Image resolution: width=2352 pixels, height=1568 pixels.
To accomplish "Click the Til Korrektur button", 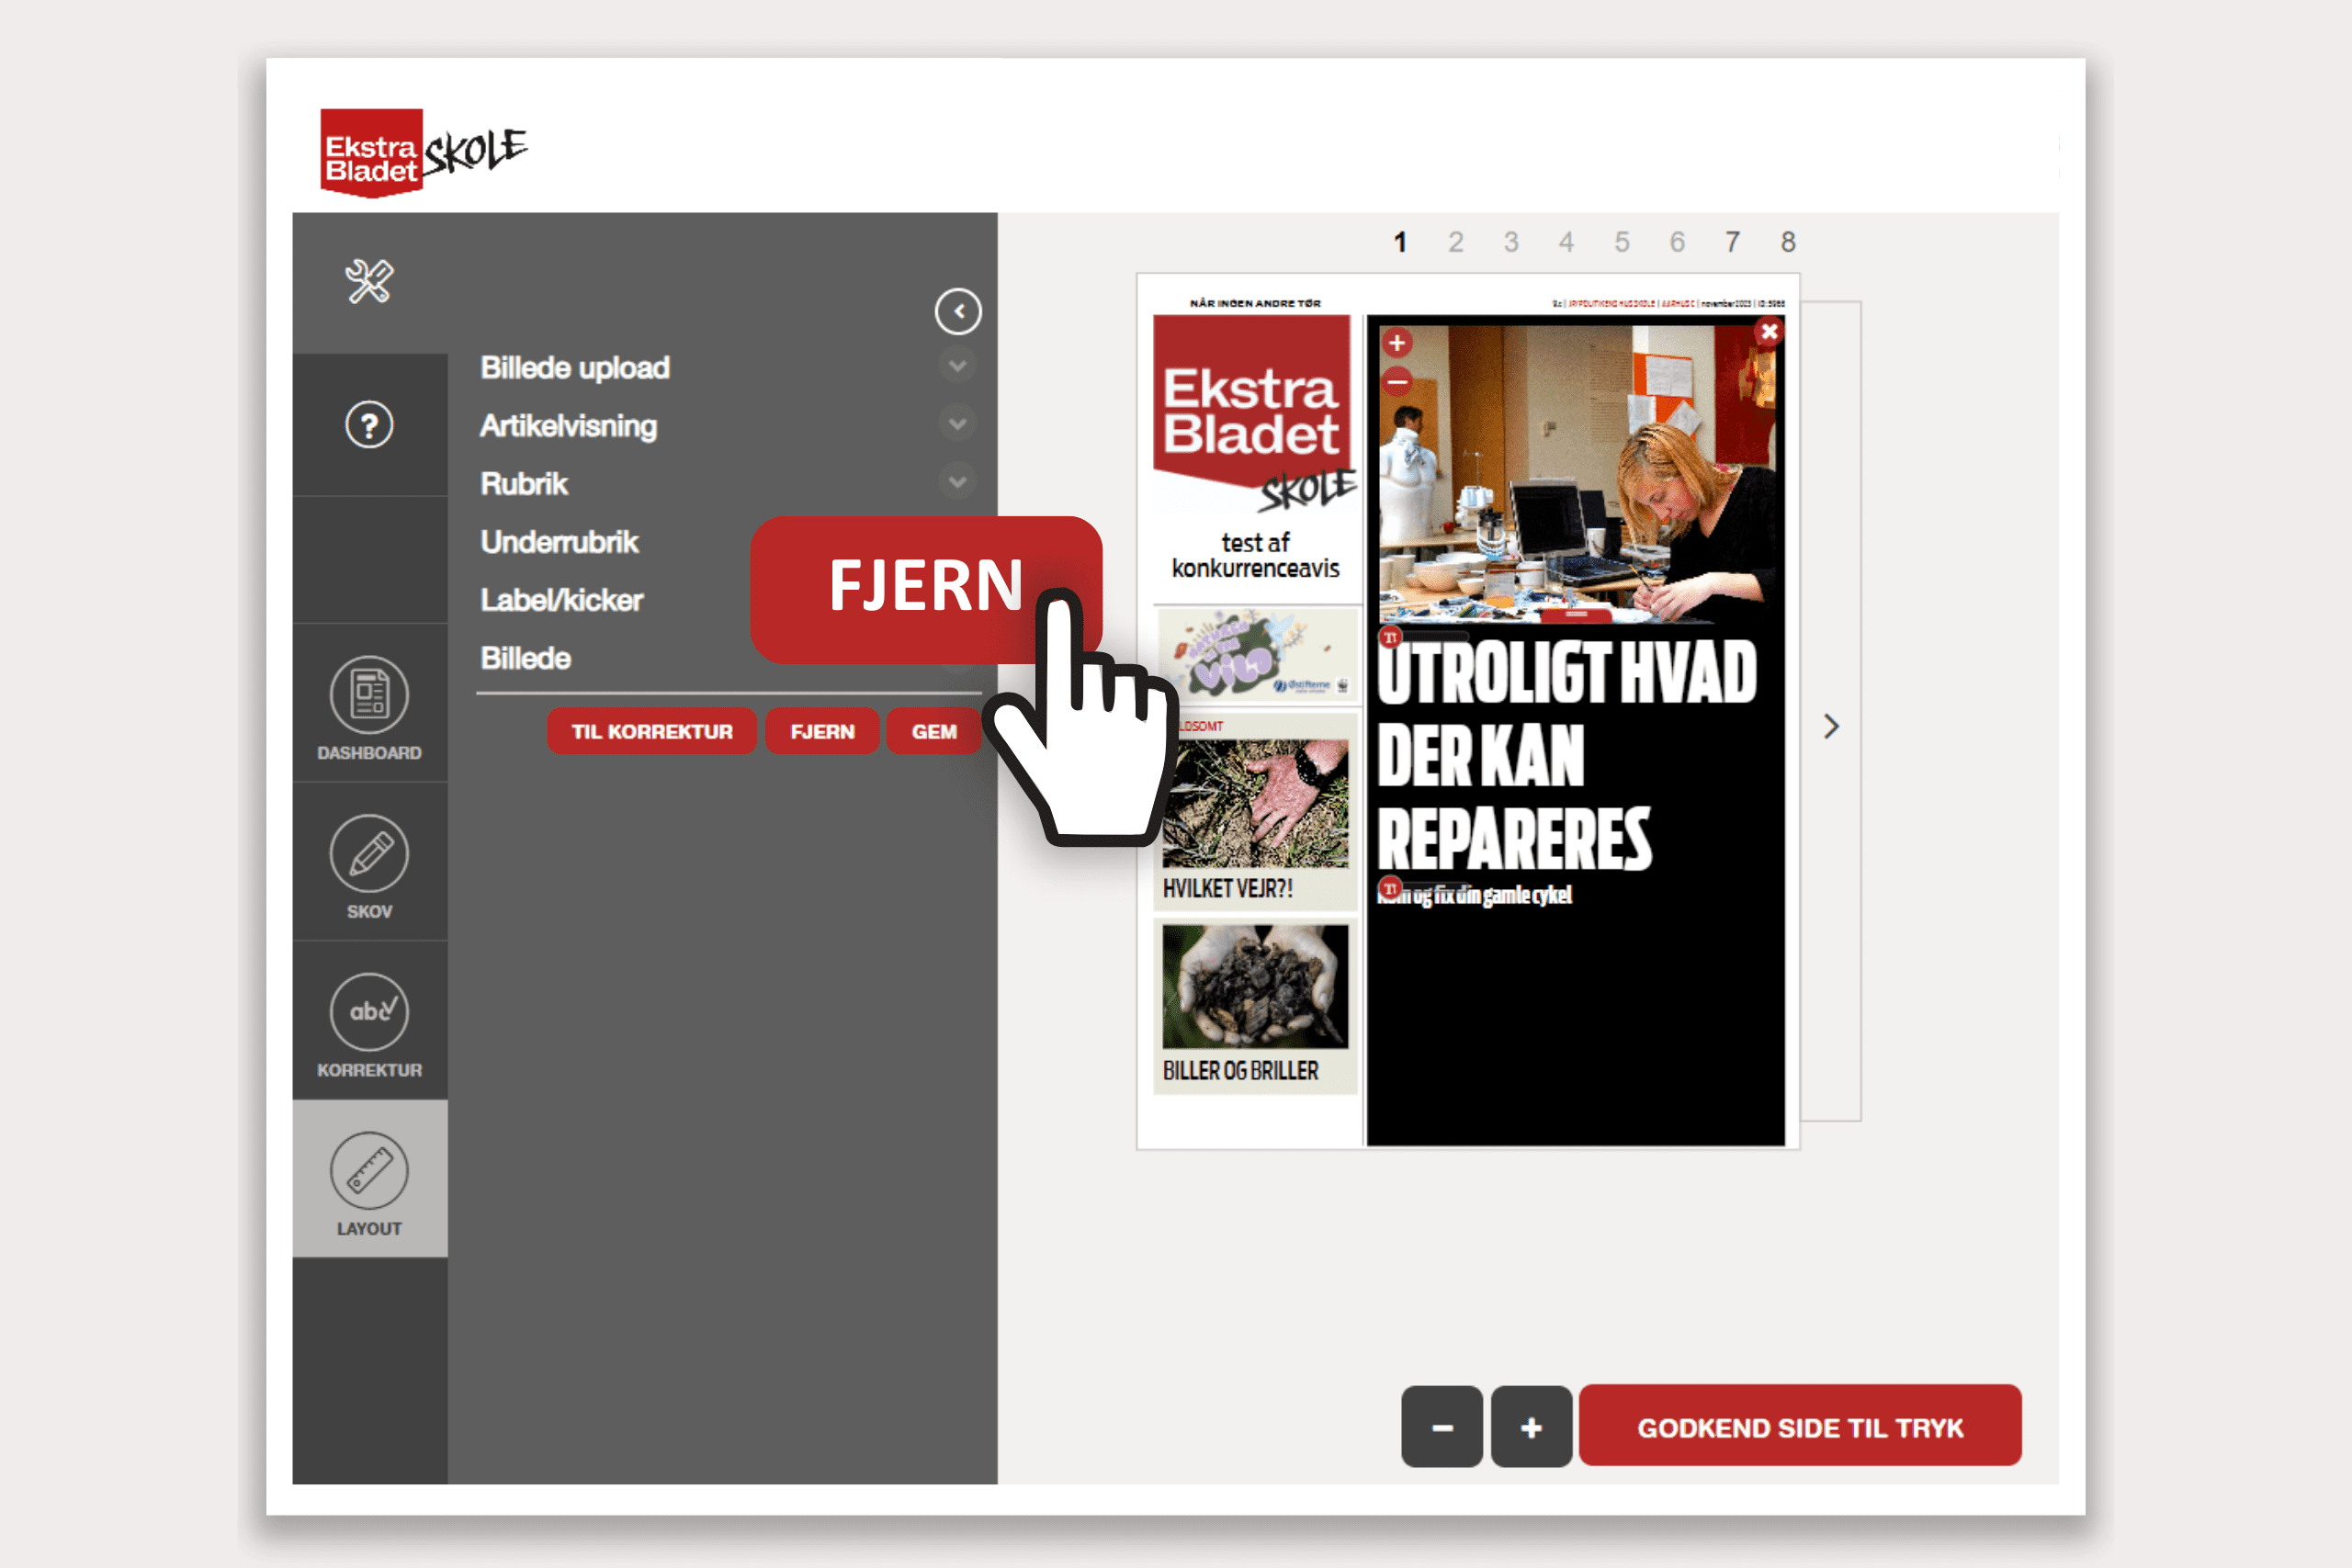I will pyautogui.click(x=652, y=731).
